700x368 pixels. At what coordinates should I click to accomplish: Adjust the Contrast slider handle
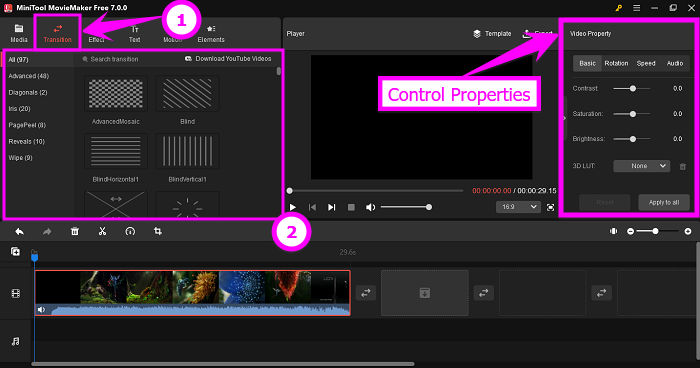pos(633,88)
